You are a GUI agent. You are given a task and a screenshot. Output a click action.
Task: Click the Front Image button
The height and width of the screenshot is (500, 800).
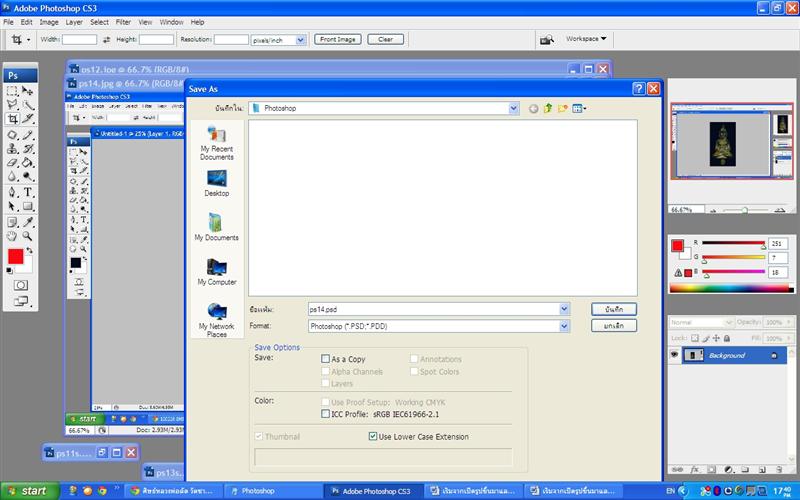click(x=337, y=39)
